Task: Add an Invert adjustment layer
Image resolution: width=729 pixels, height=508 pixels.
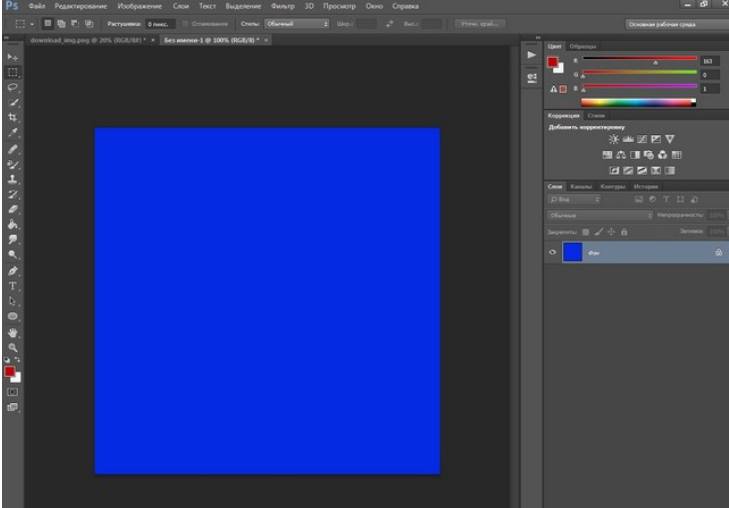Action: [x=614, y=171]
